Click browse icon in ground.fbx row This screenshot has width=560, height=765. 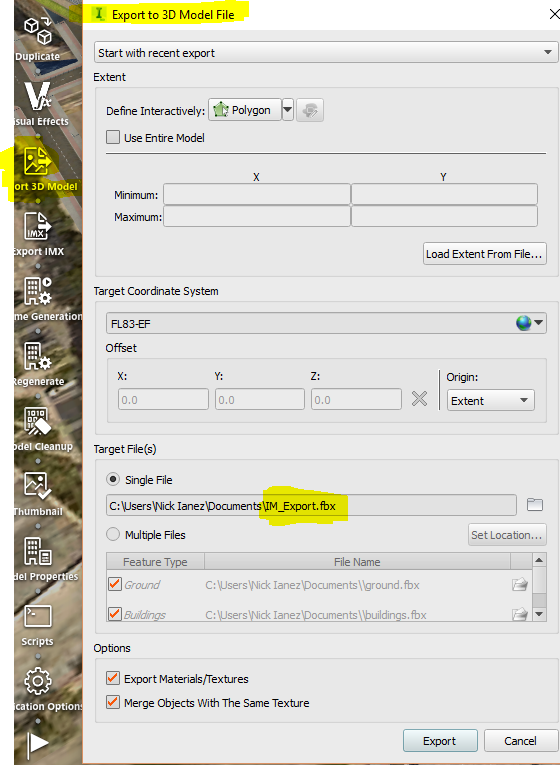coord(520,584)
